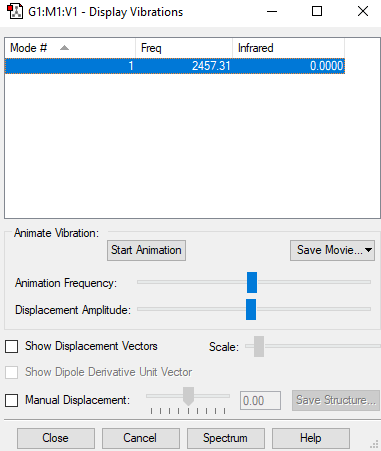
Task: Click the Infrared column header
Action: (x=288, y=48)
